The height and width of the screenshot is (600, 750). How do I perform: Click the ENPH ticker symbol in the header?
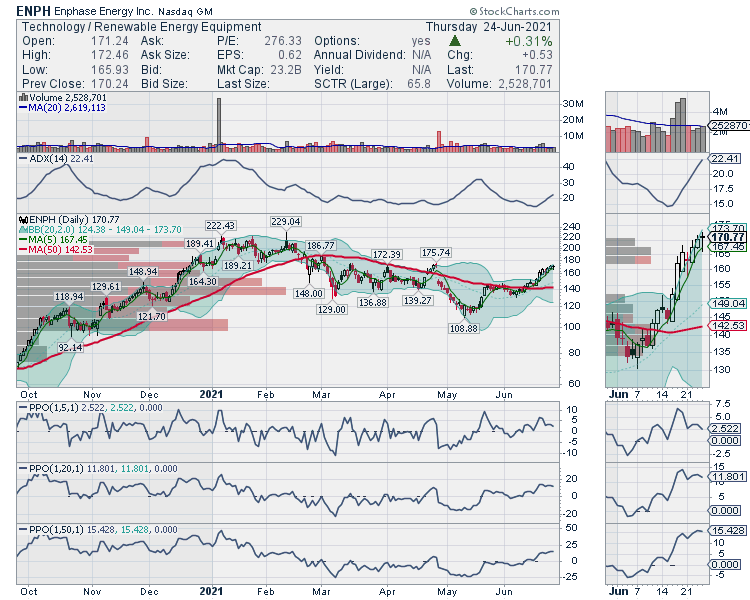click(x=33, y=11)
